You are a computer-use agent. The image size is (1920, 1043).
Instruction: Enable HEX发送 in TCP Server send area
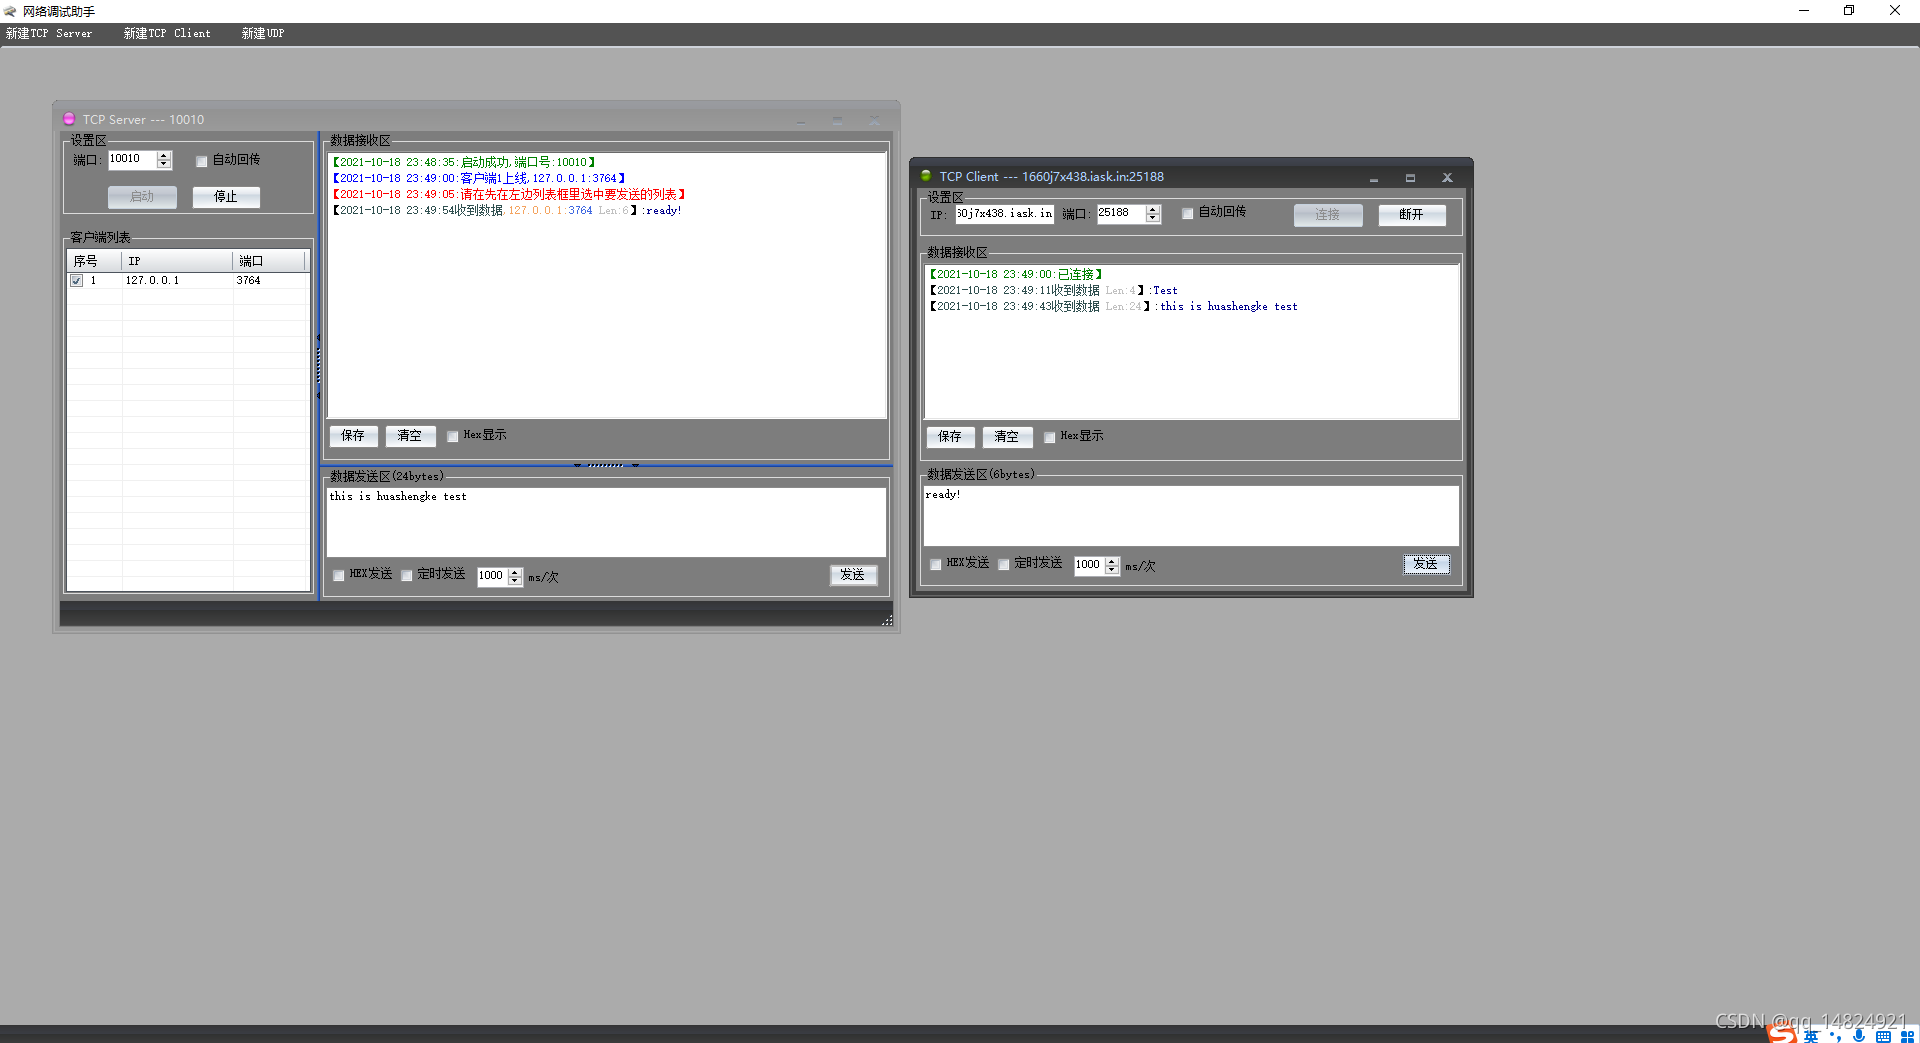click(339, 575)
